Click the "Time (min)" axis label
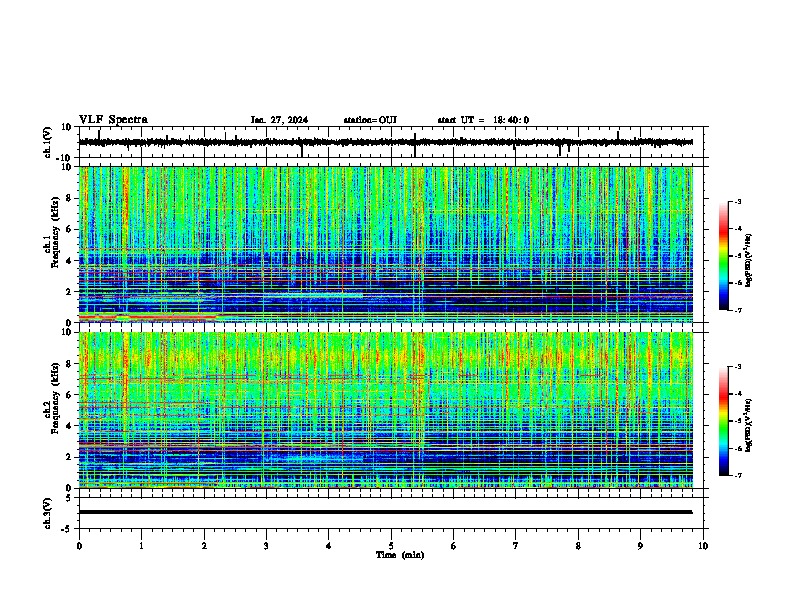This screenshot has height=612, width=792. pyautogui.click(x=400, y=555)
